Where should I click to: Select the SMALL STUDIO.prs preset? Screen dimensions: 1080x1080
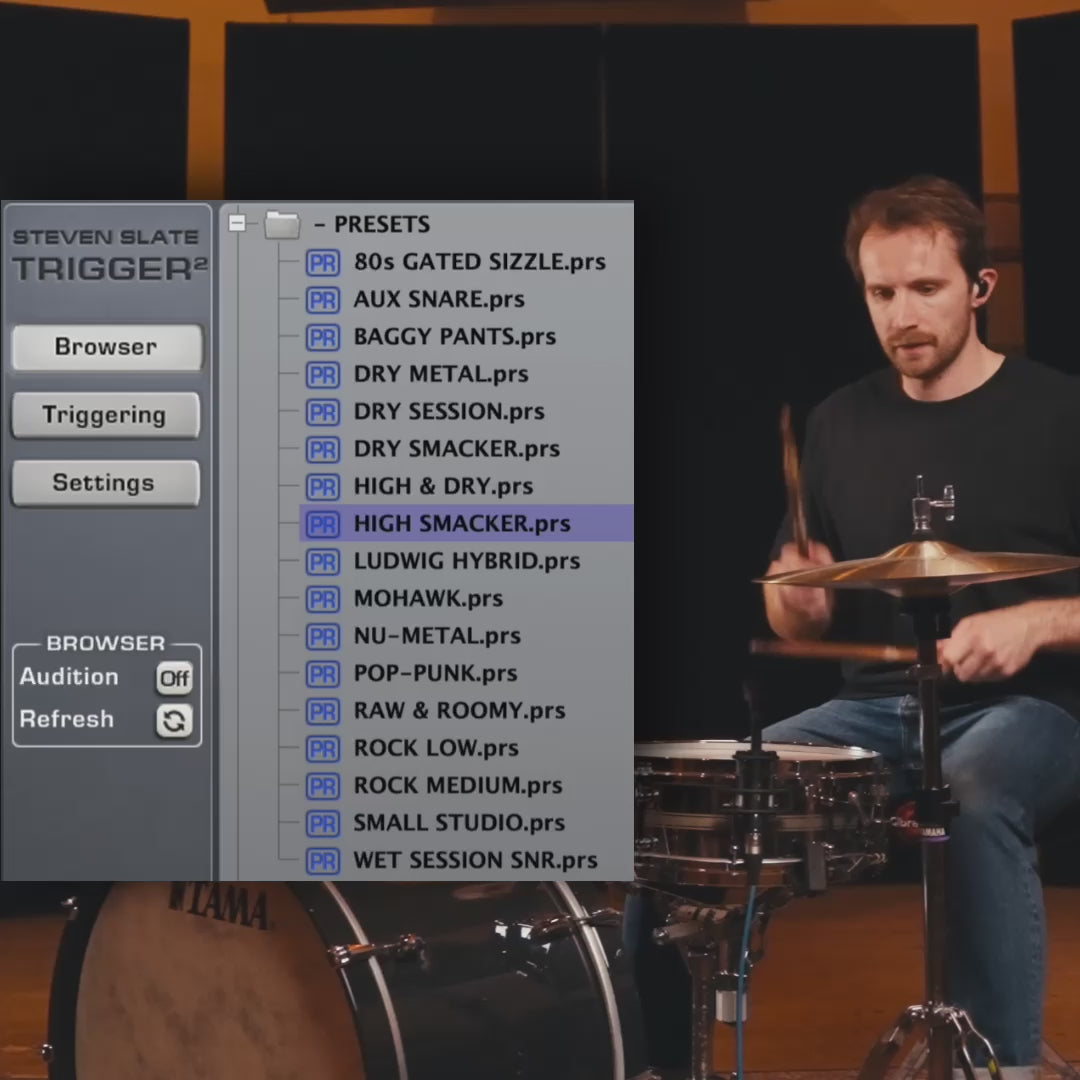click(459, 823)
